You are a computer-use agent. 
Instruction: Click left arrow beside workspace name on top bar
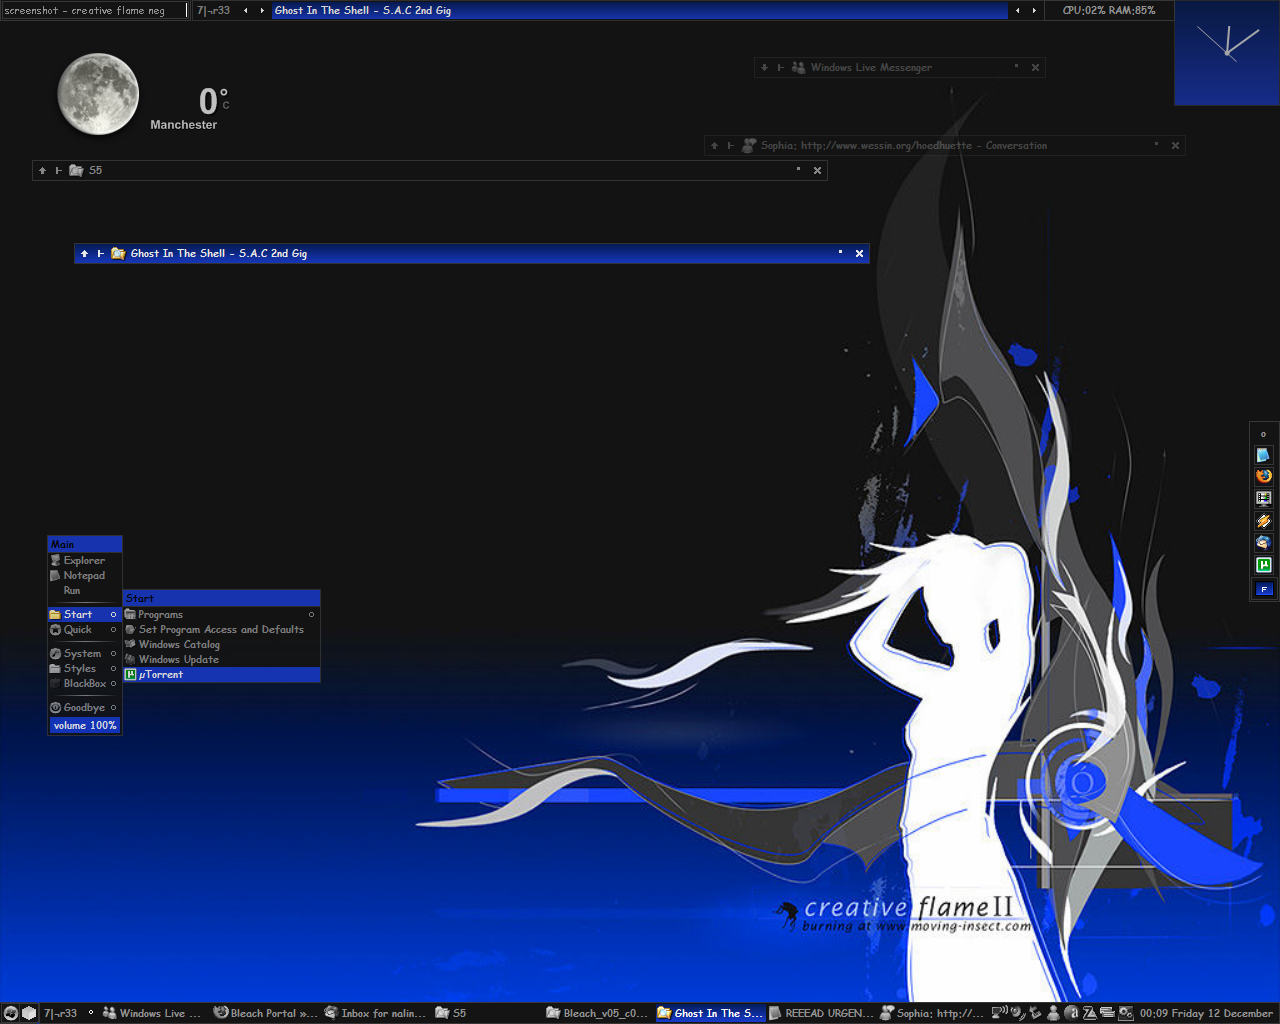[x=246, y=11]
